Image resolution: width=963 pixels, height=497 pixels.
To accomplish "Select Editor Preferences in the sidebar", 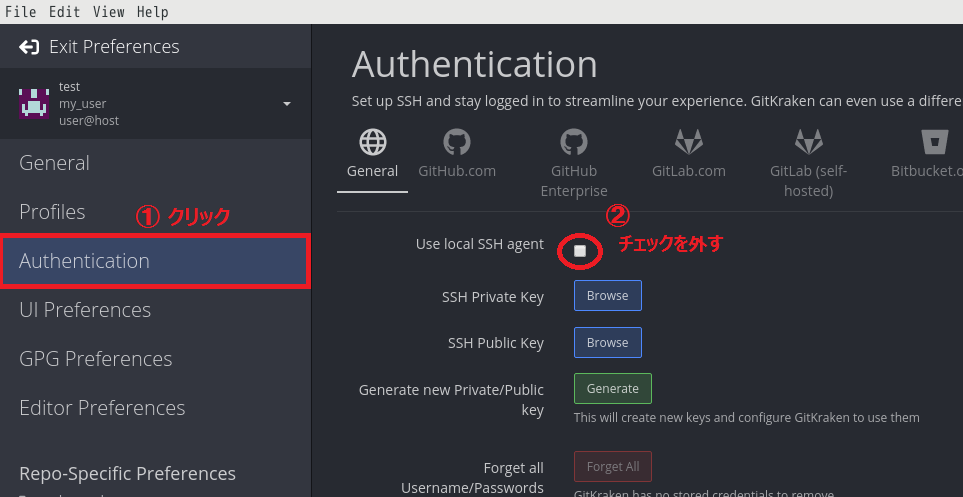I will (102, 408).
